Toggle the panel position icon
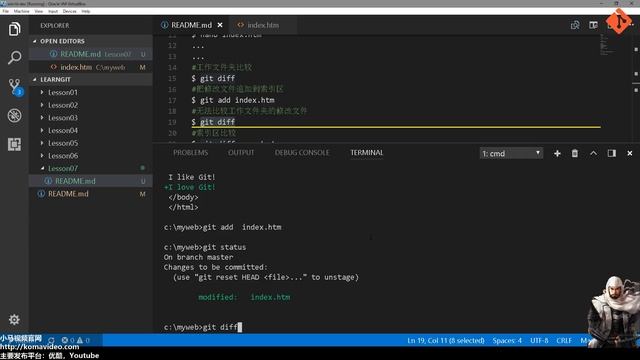 [x=611, y=153]
